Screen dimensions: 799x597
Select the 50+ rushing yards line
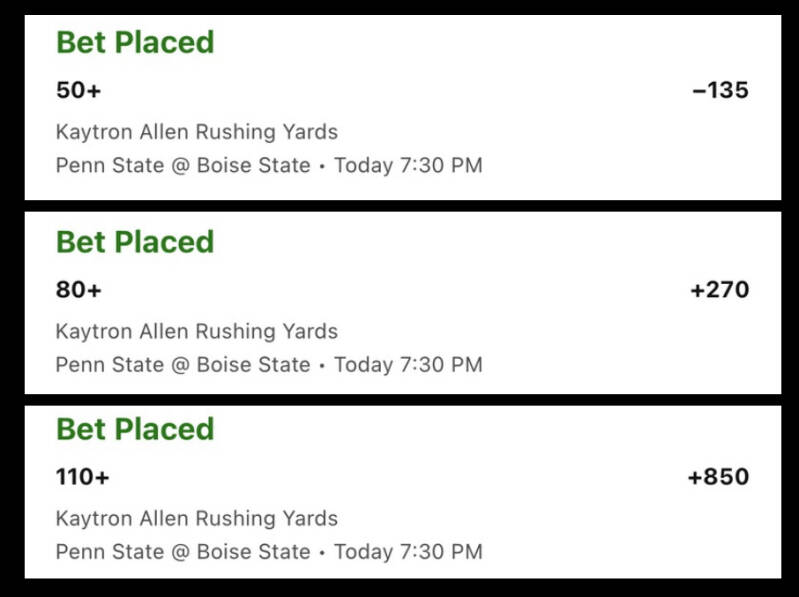point(78,91)
